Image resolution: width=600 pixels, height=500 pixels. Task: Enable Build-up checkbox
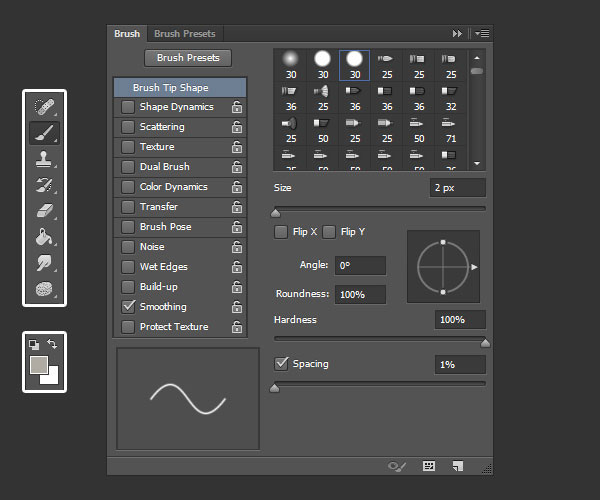128,287
